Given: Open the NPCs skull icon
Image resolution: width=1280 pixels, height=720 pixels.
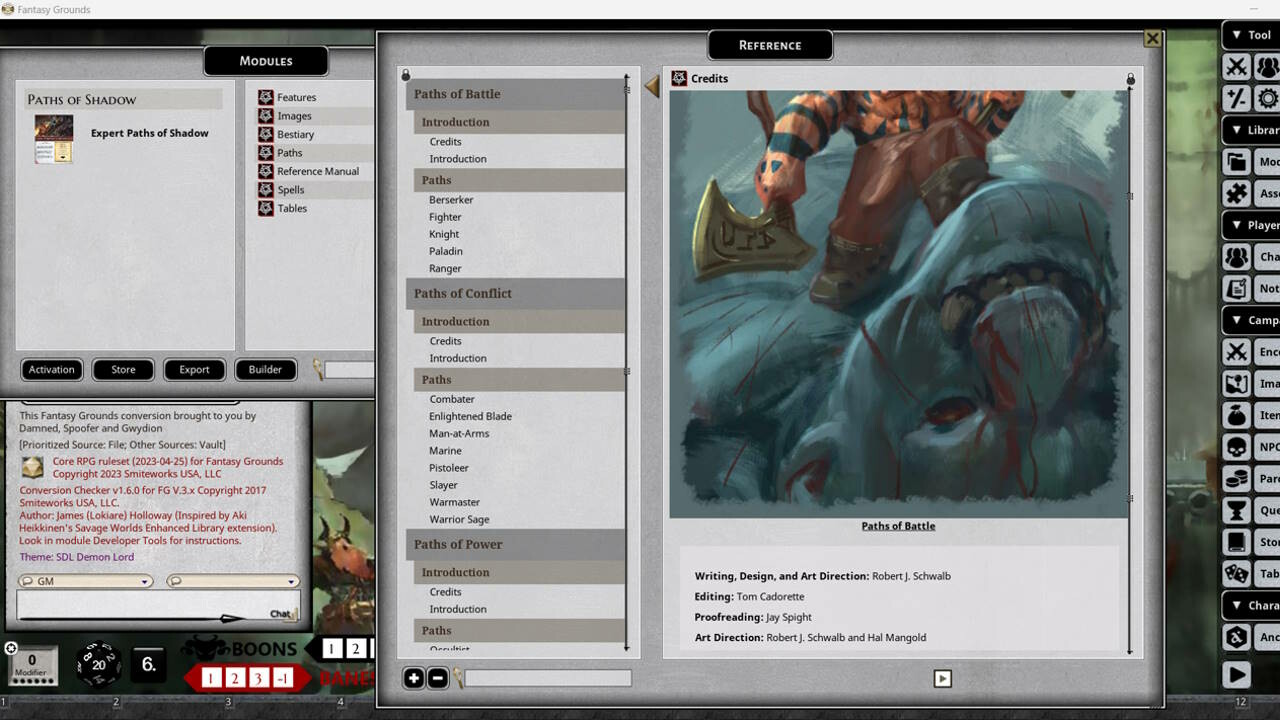Looking at the screenshot, I should pos(1237,447).
